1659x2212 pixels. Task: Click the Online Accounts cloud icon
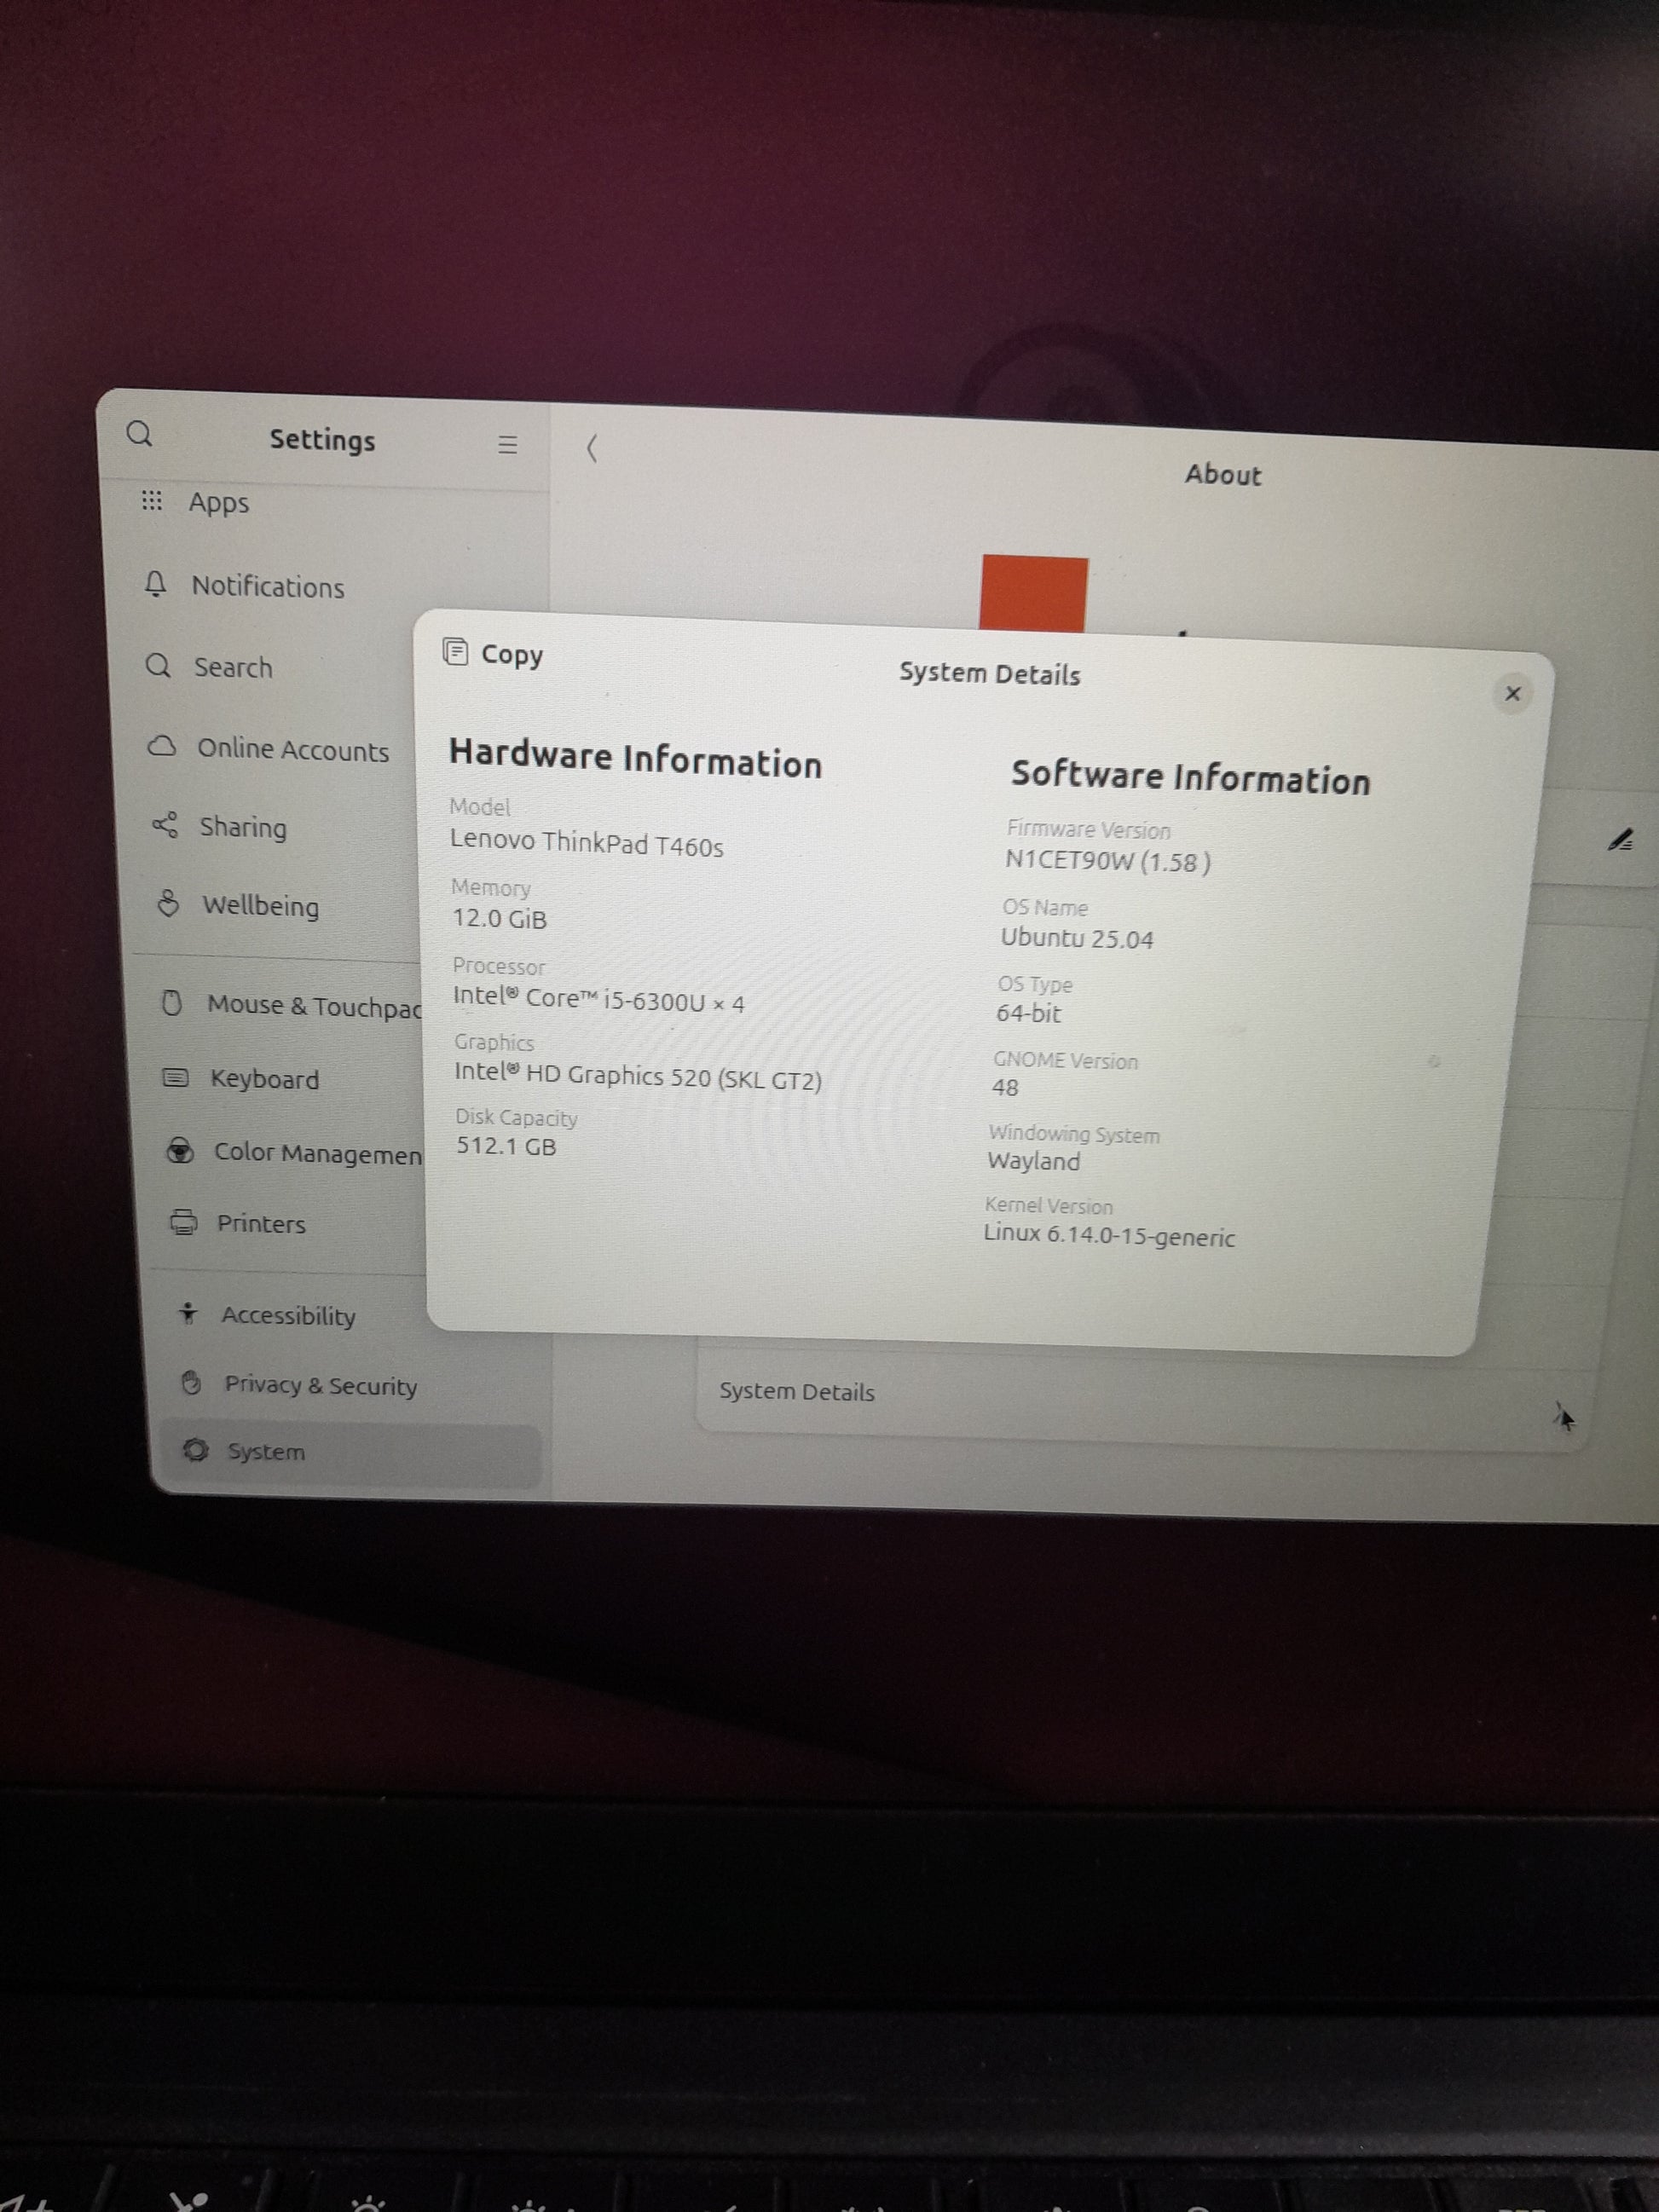point(162,746)
